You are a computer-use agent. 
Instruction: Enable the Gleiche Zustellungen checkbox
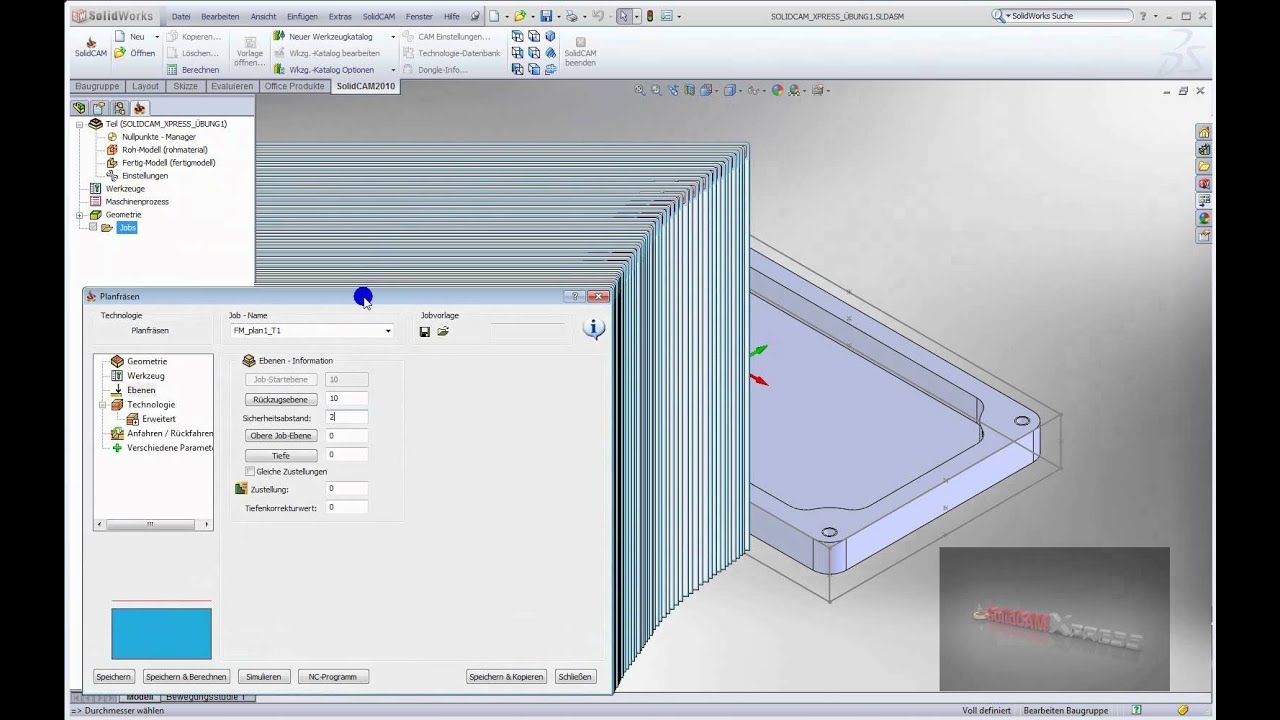pos(250,471)
